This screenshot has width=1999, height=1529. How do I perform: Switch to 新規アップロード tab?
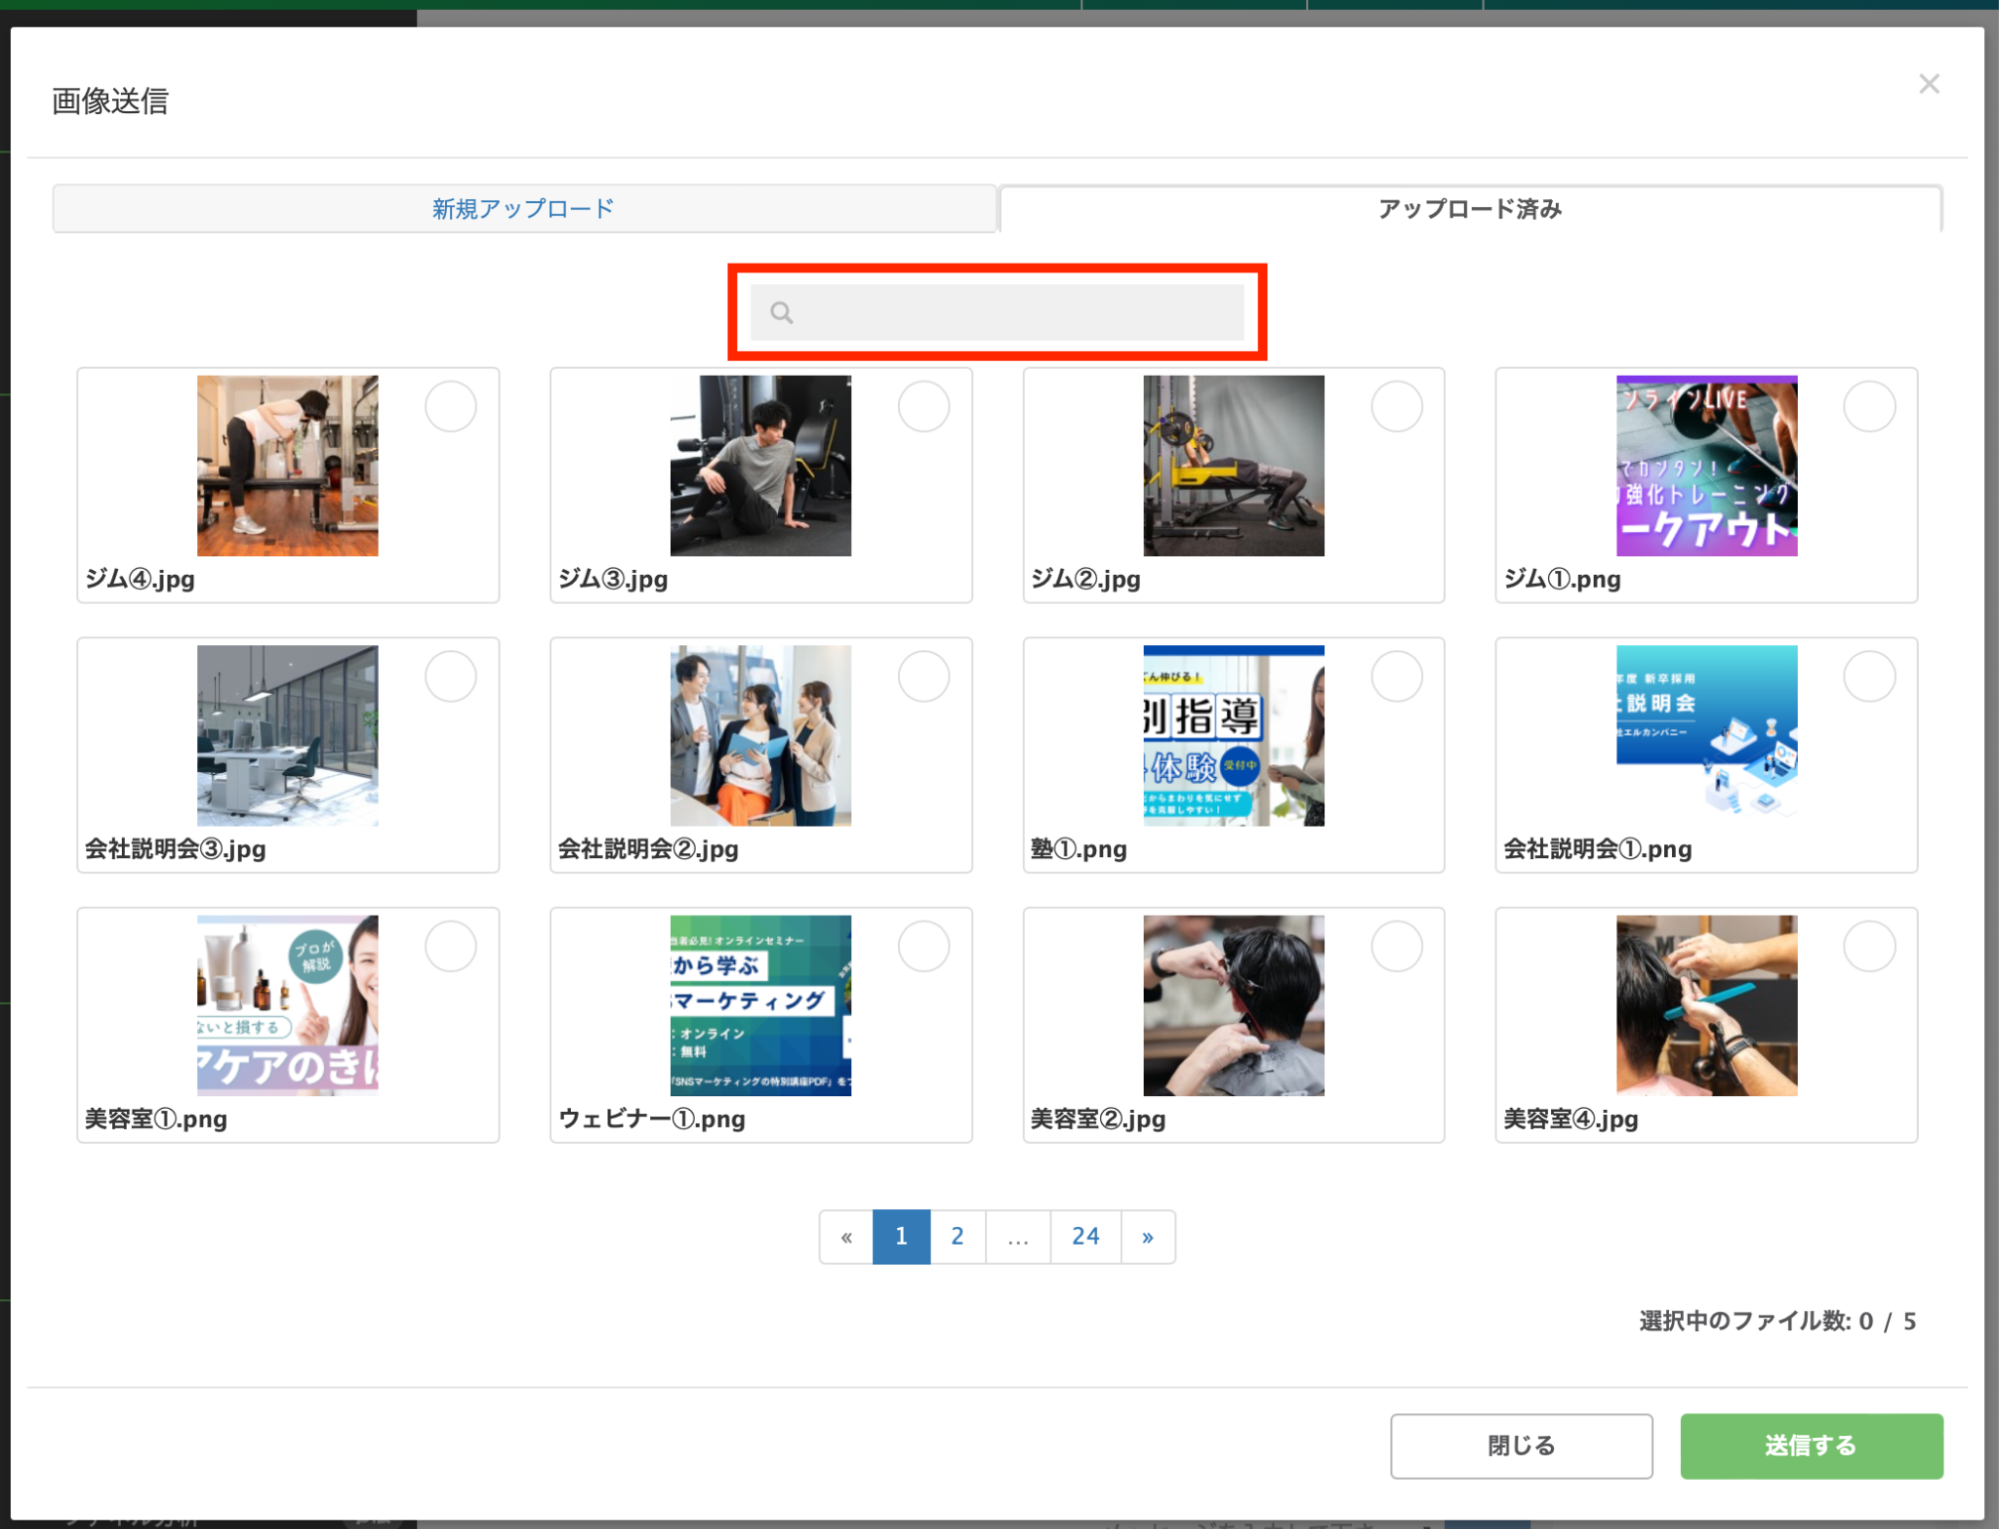pyautogui.click(x=524, y=209)
